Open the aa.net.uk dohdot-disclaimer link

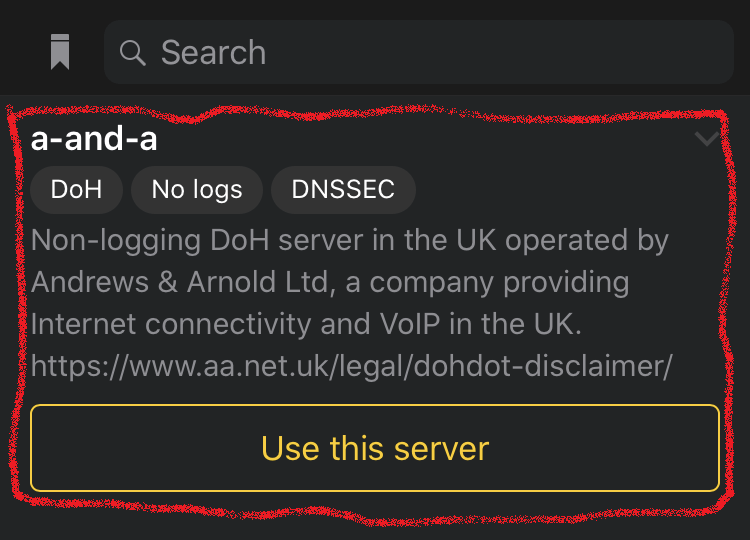(352, 366)
